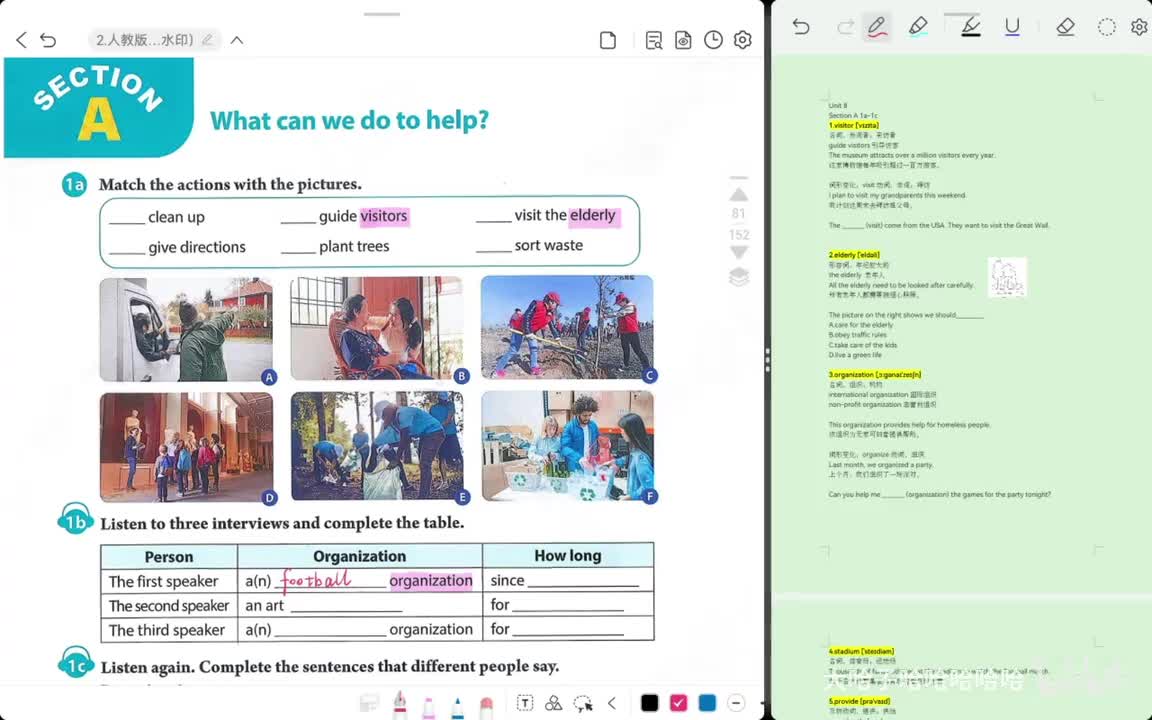Screen dimensions: 1152x720
Task: Collapse tool options with left chevron
Action: point(612,703)
